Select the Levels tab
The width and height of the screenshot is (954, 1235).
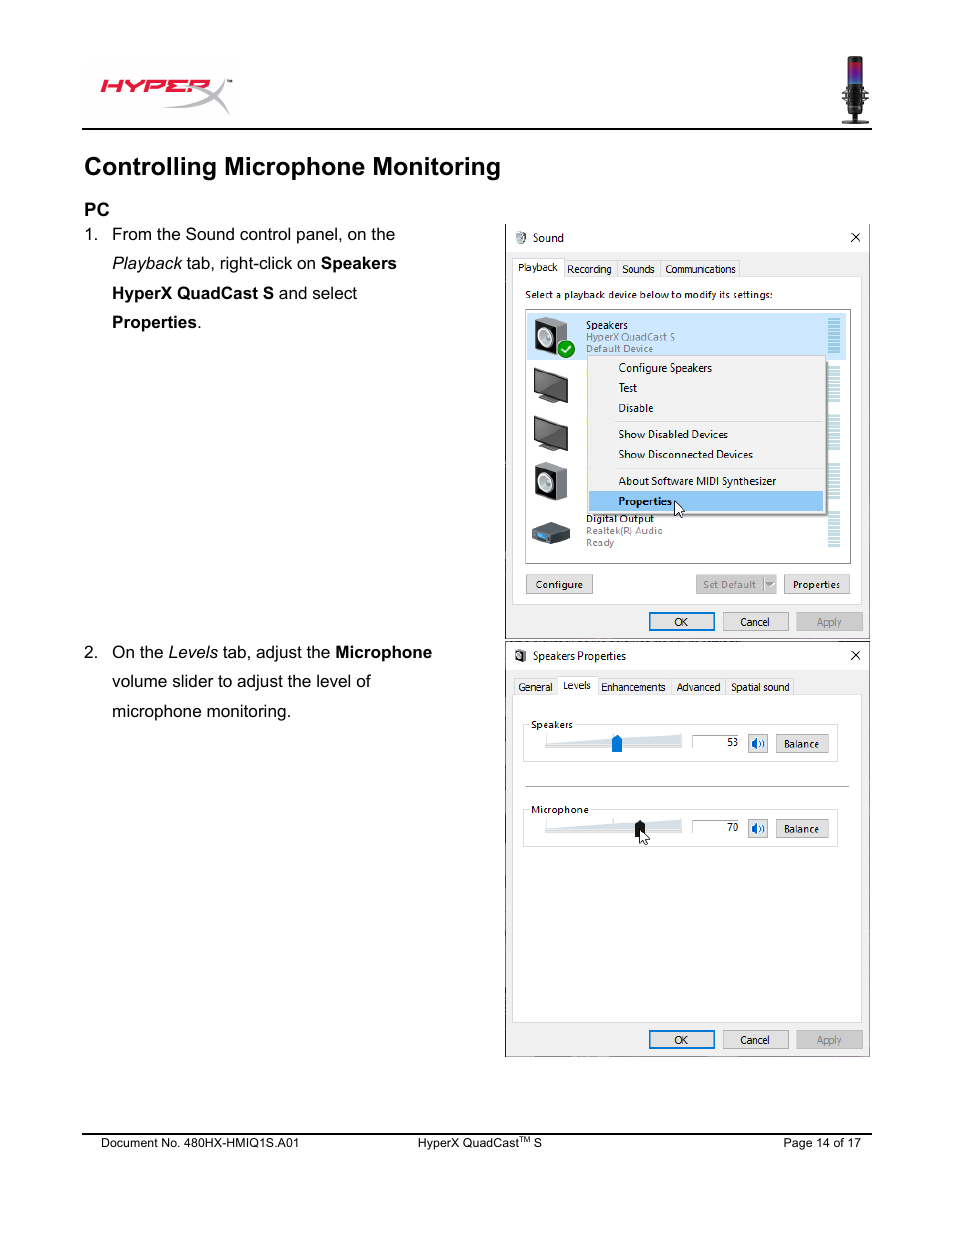point(577,686)
